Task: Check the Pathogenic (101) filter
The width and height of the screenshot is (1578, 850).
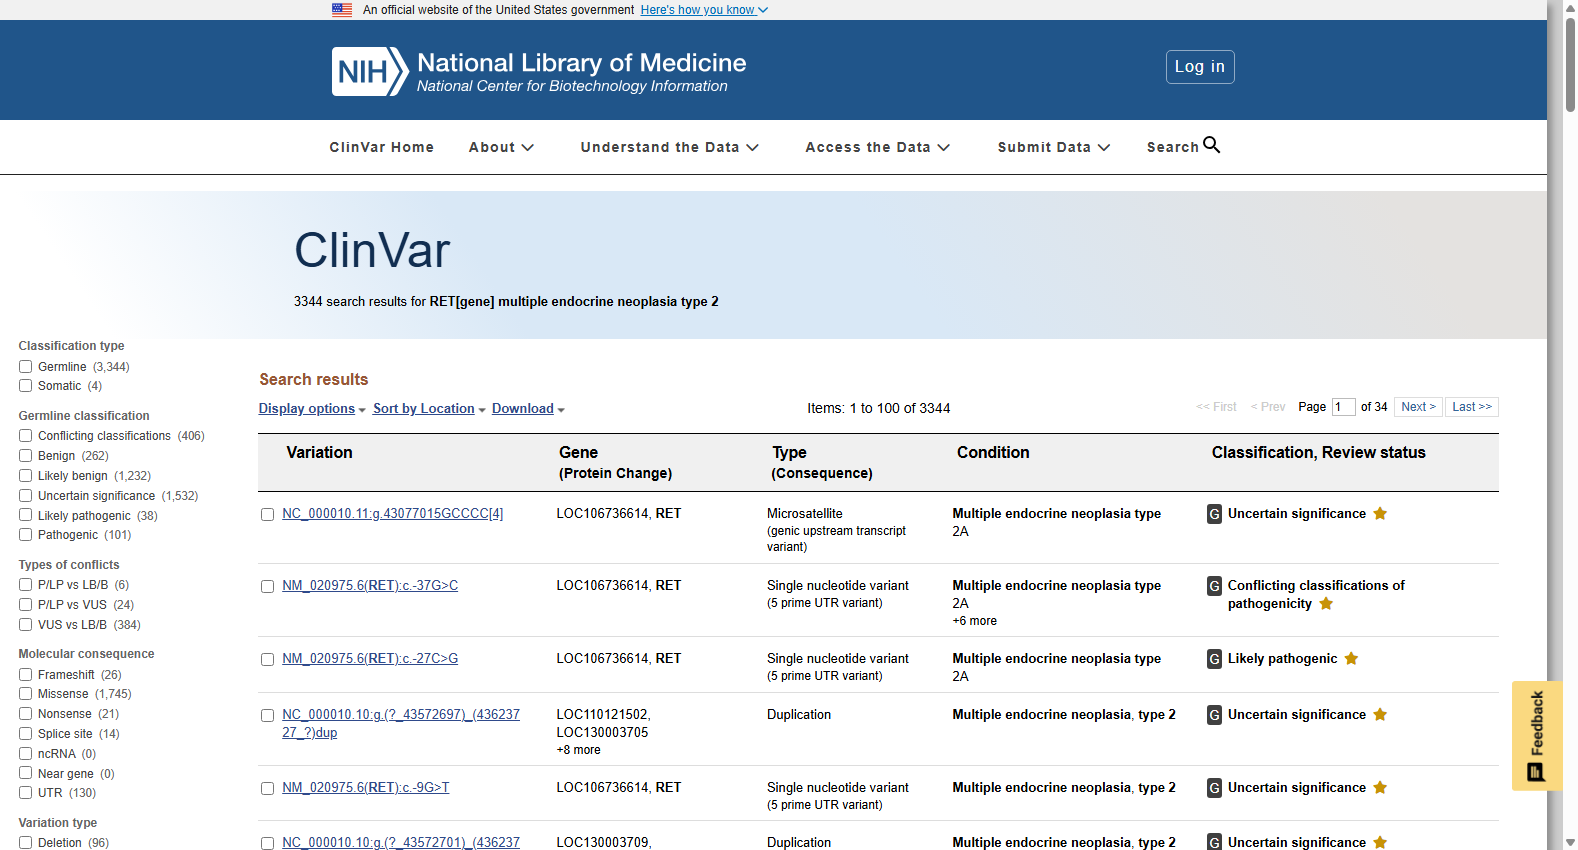Action: [x=26, y=535]
